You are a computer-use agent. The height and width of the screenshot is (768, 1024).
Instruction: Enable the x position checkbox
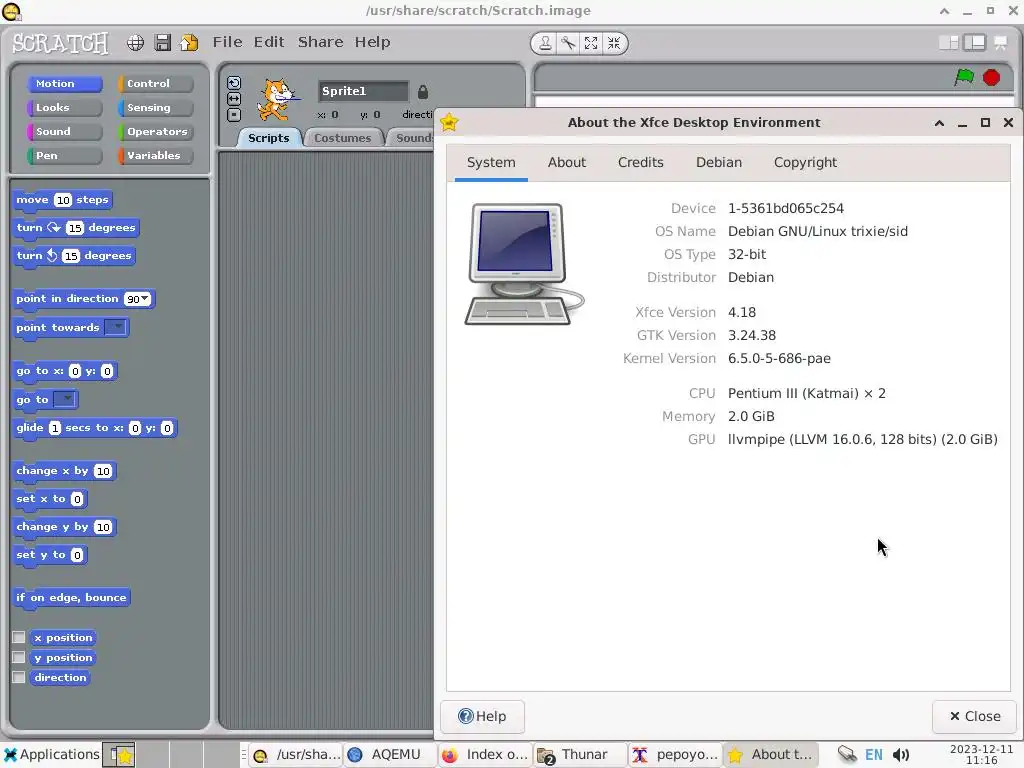pos(19,637)
